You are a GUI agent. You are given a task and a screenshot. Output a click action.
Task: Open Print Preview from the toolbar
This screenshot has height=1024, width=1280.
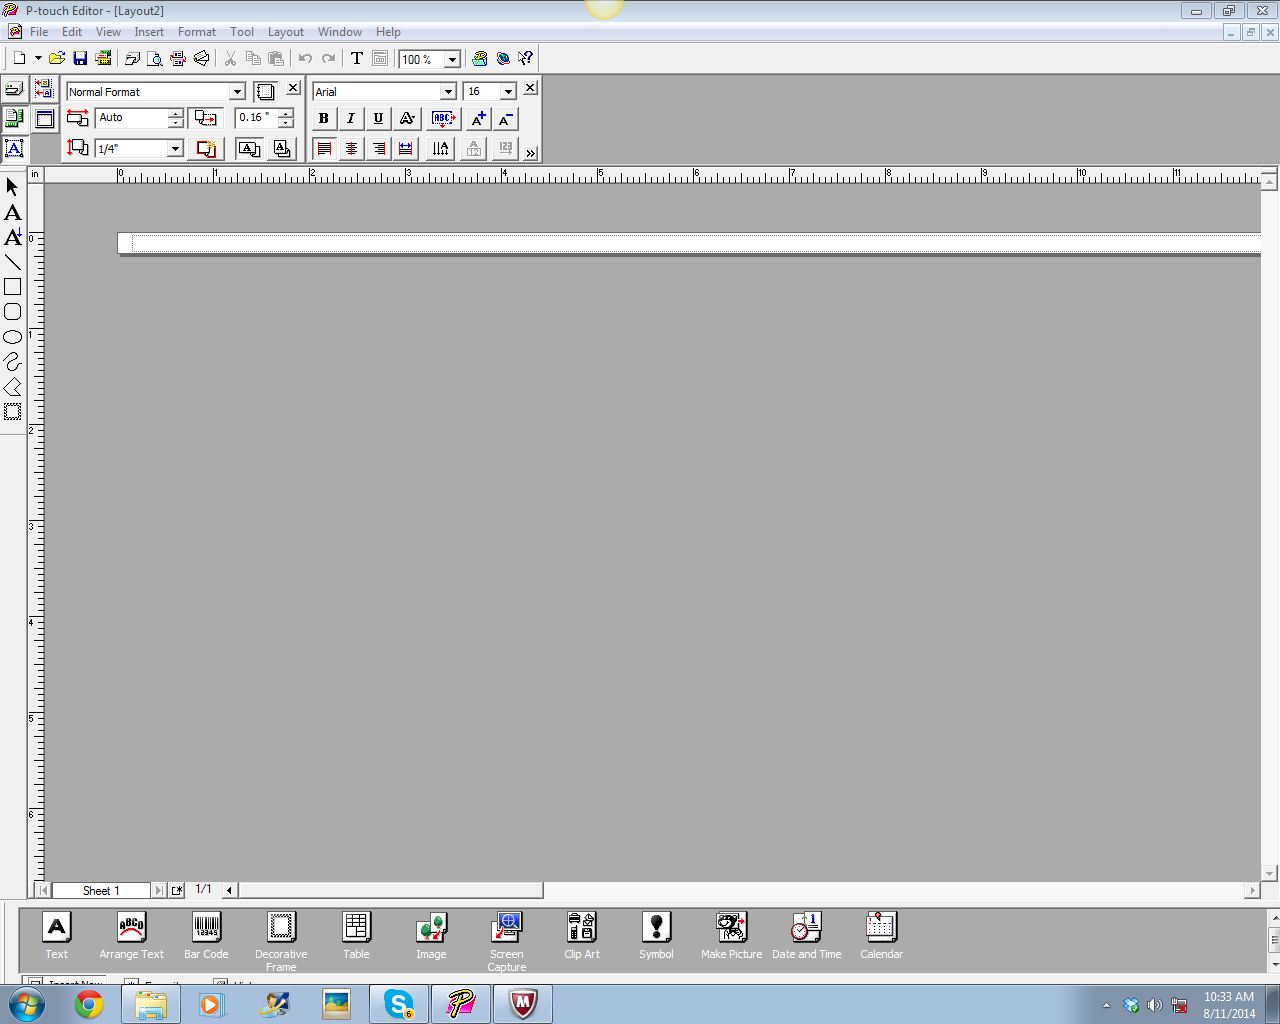click(155, 59)
